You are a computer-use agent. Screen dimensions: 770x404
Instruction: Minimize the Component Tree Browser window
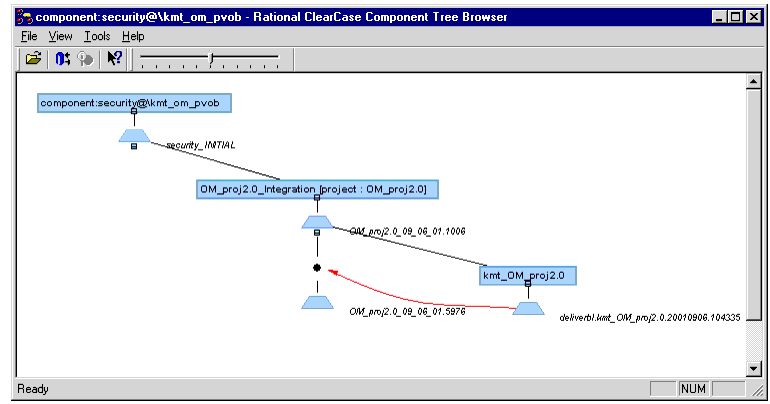(719, 17)
